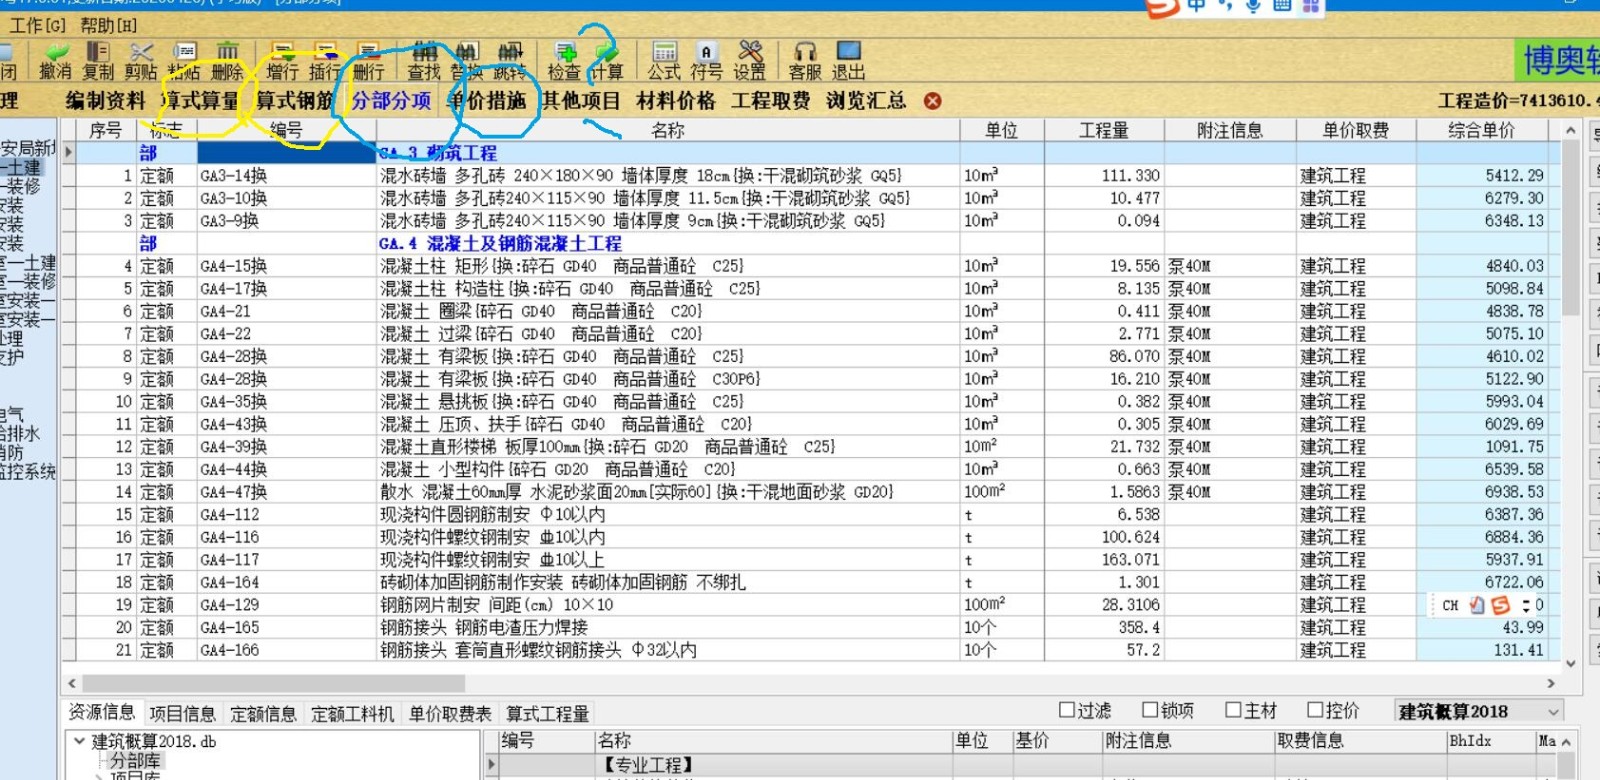Open the 工作[G] menu
The height and width of the screenshot is (780, 1600).
point(37,25)
